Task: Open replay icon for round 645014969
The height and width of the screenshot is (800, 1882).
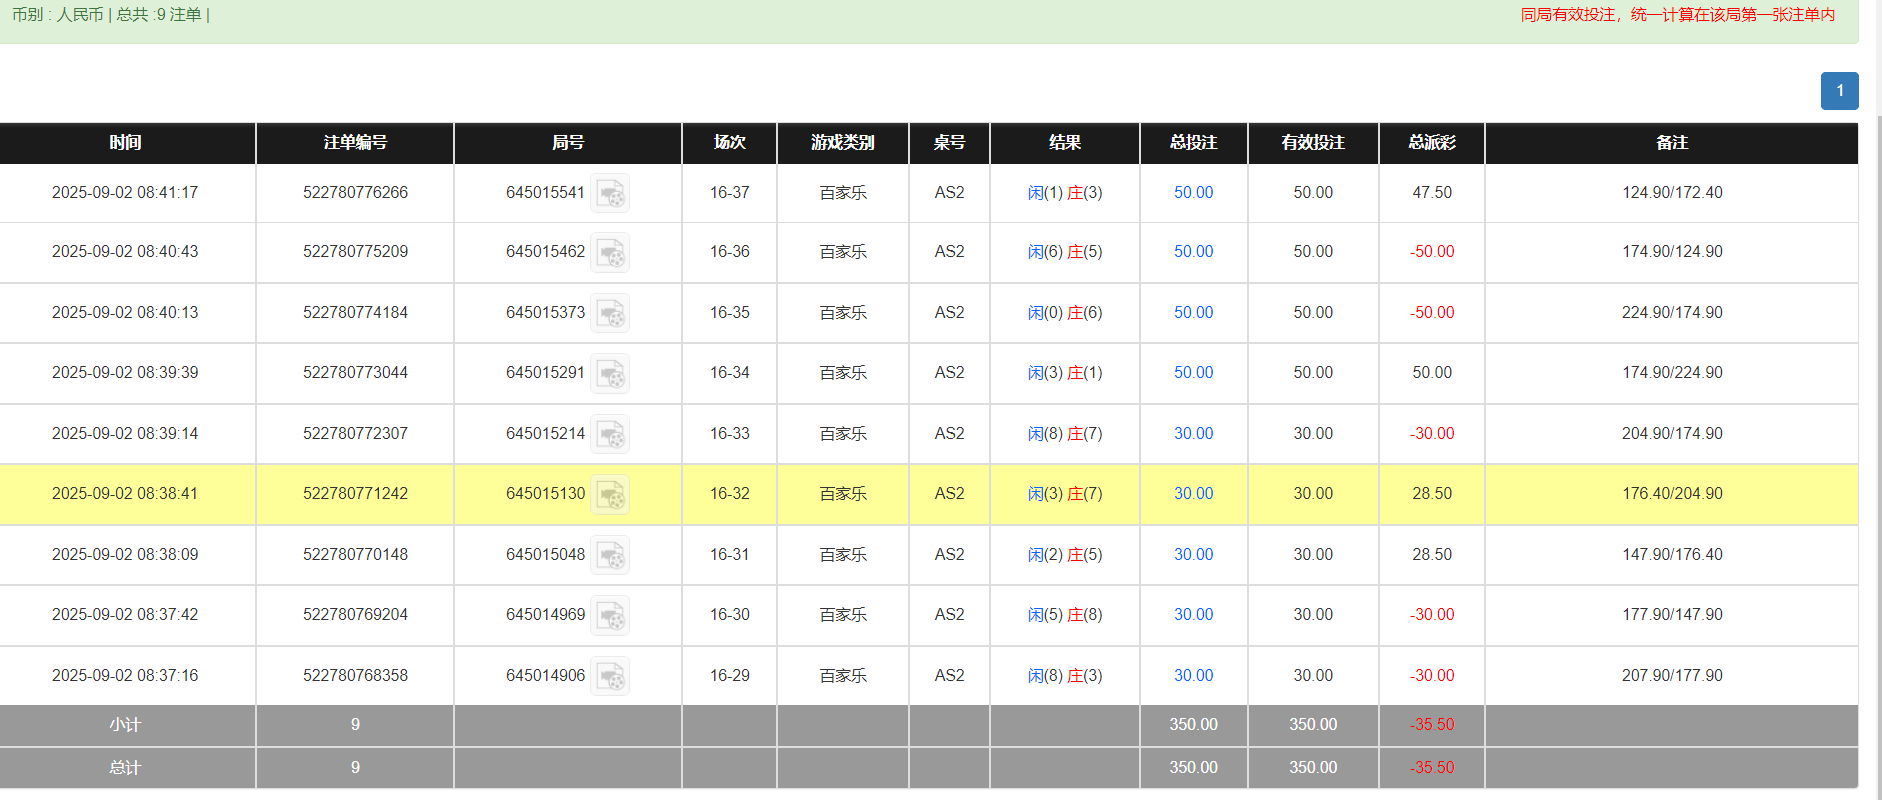Action: (x=609, y=615)
